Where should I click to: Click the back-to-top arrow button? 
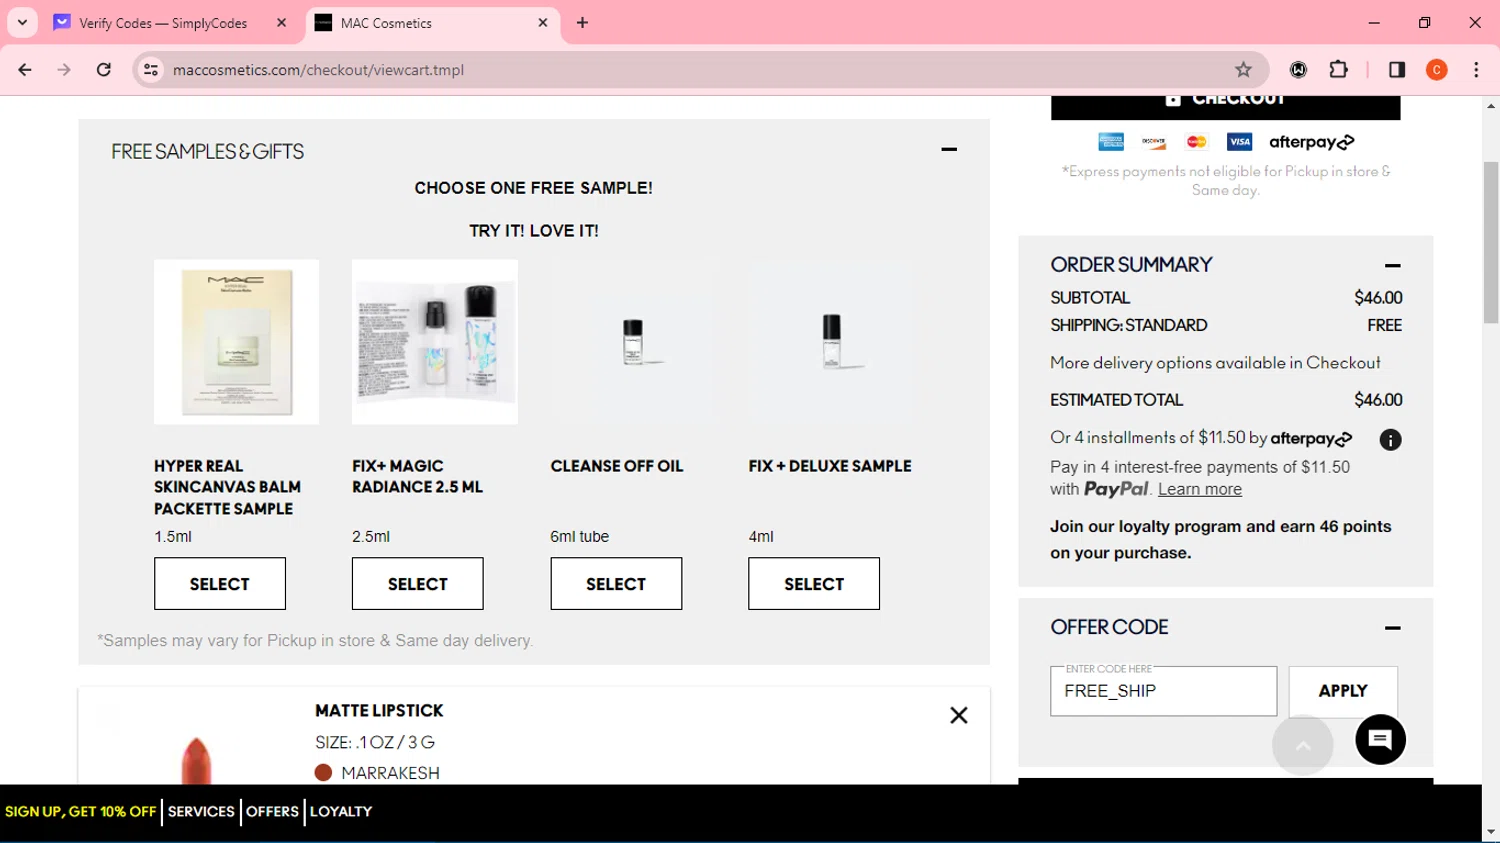pos(1303,744)
